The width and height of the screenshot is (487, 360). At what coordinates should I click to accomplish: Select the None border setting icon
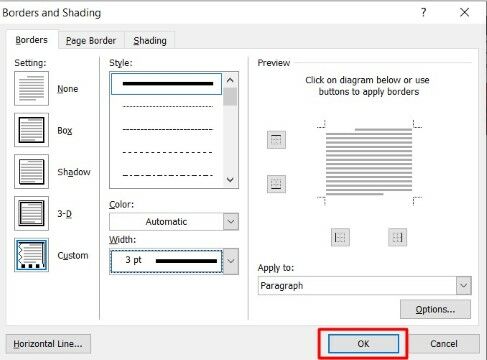[31, 88]
